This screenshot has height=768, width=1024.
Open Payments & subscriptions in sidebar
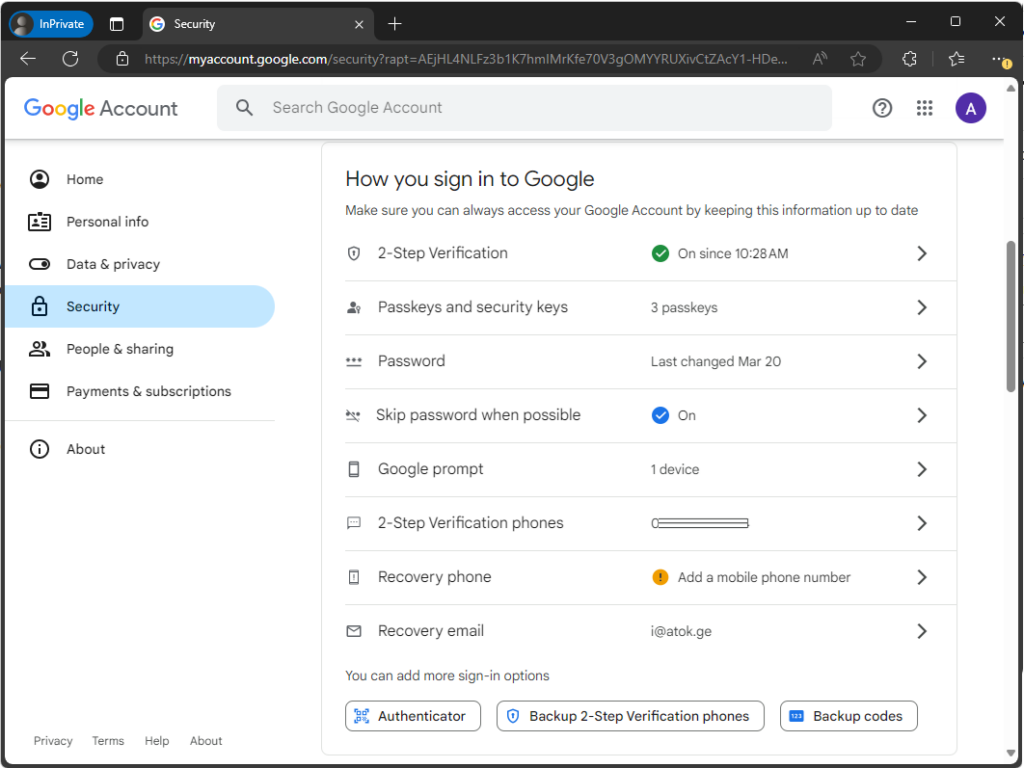(x=148, y=391)
